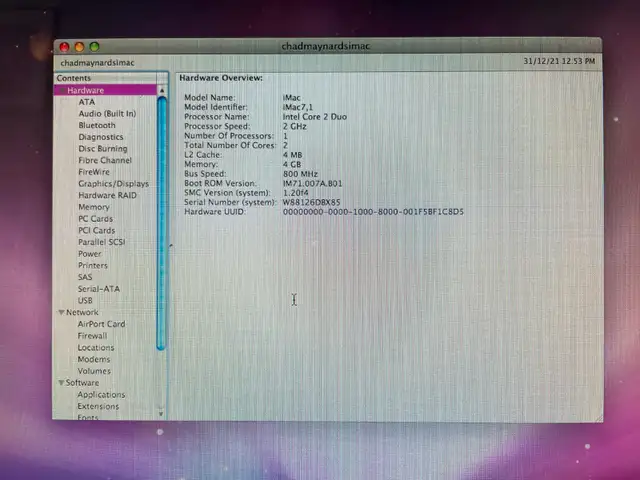Select AirPort Card
The image size is (640, 480).
101,324
